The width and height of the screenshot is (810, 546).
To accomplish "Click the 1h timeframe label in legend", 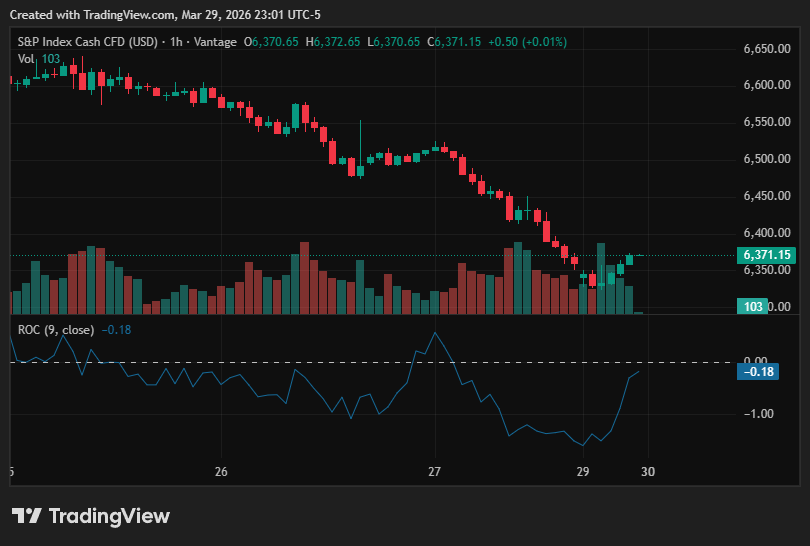I will coord(176,42).
